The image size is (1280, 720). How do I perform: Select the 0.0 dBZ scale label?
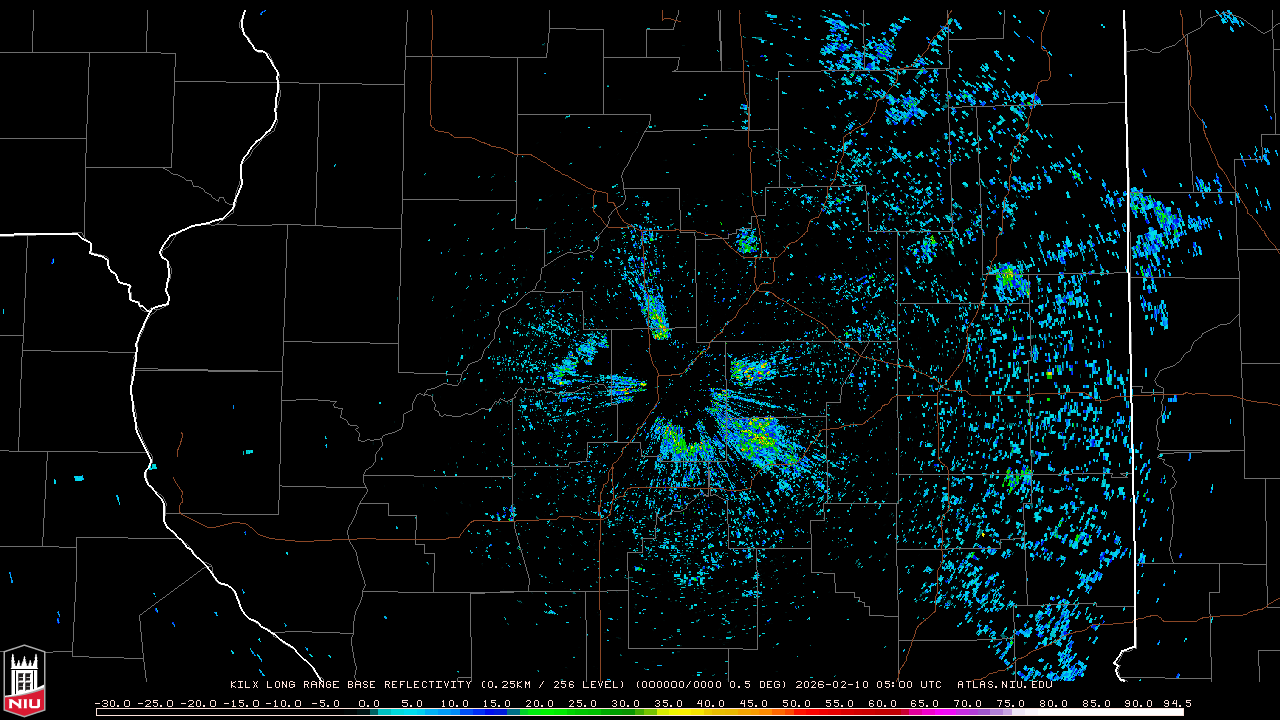click(x=369, y=704)
